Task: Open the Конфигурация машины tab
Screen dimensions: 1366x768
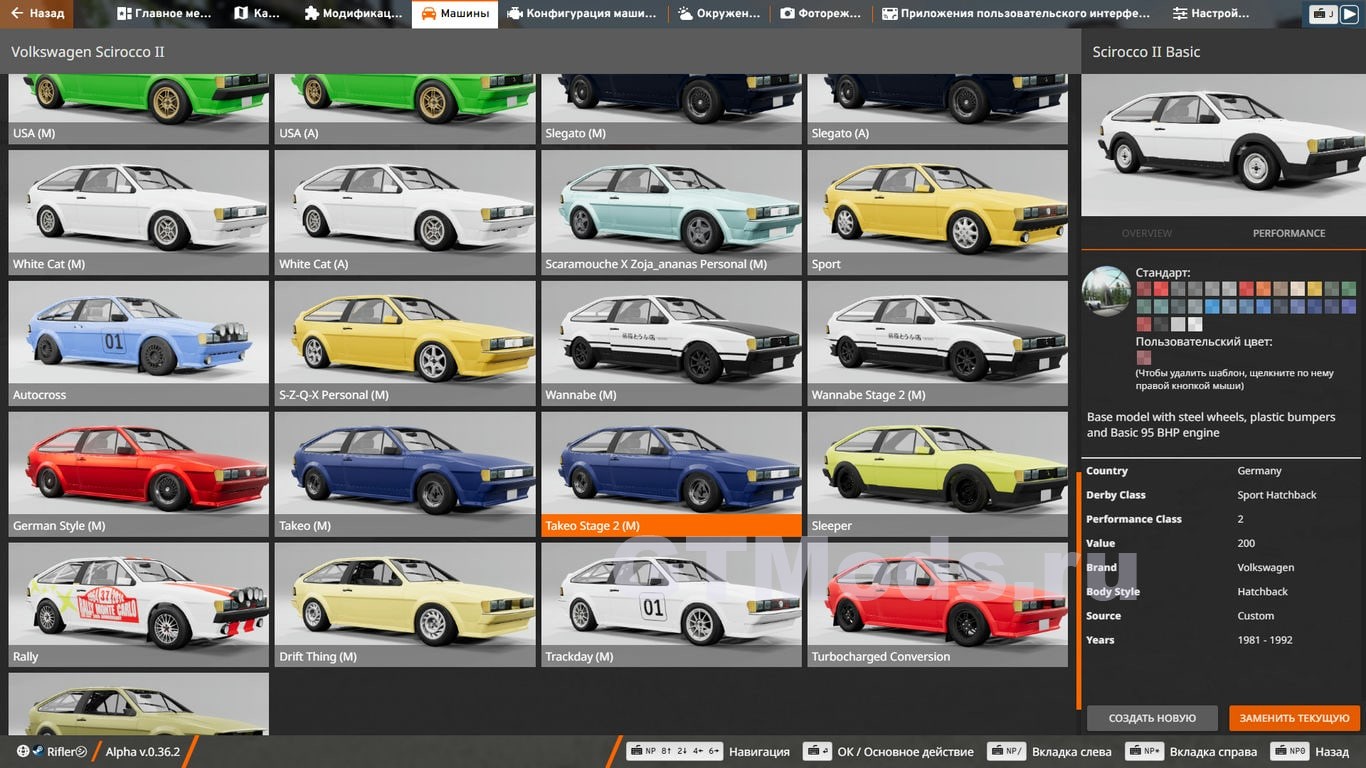Action: [582, 14]
